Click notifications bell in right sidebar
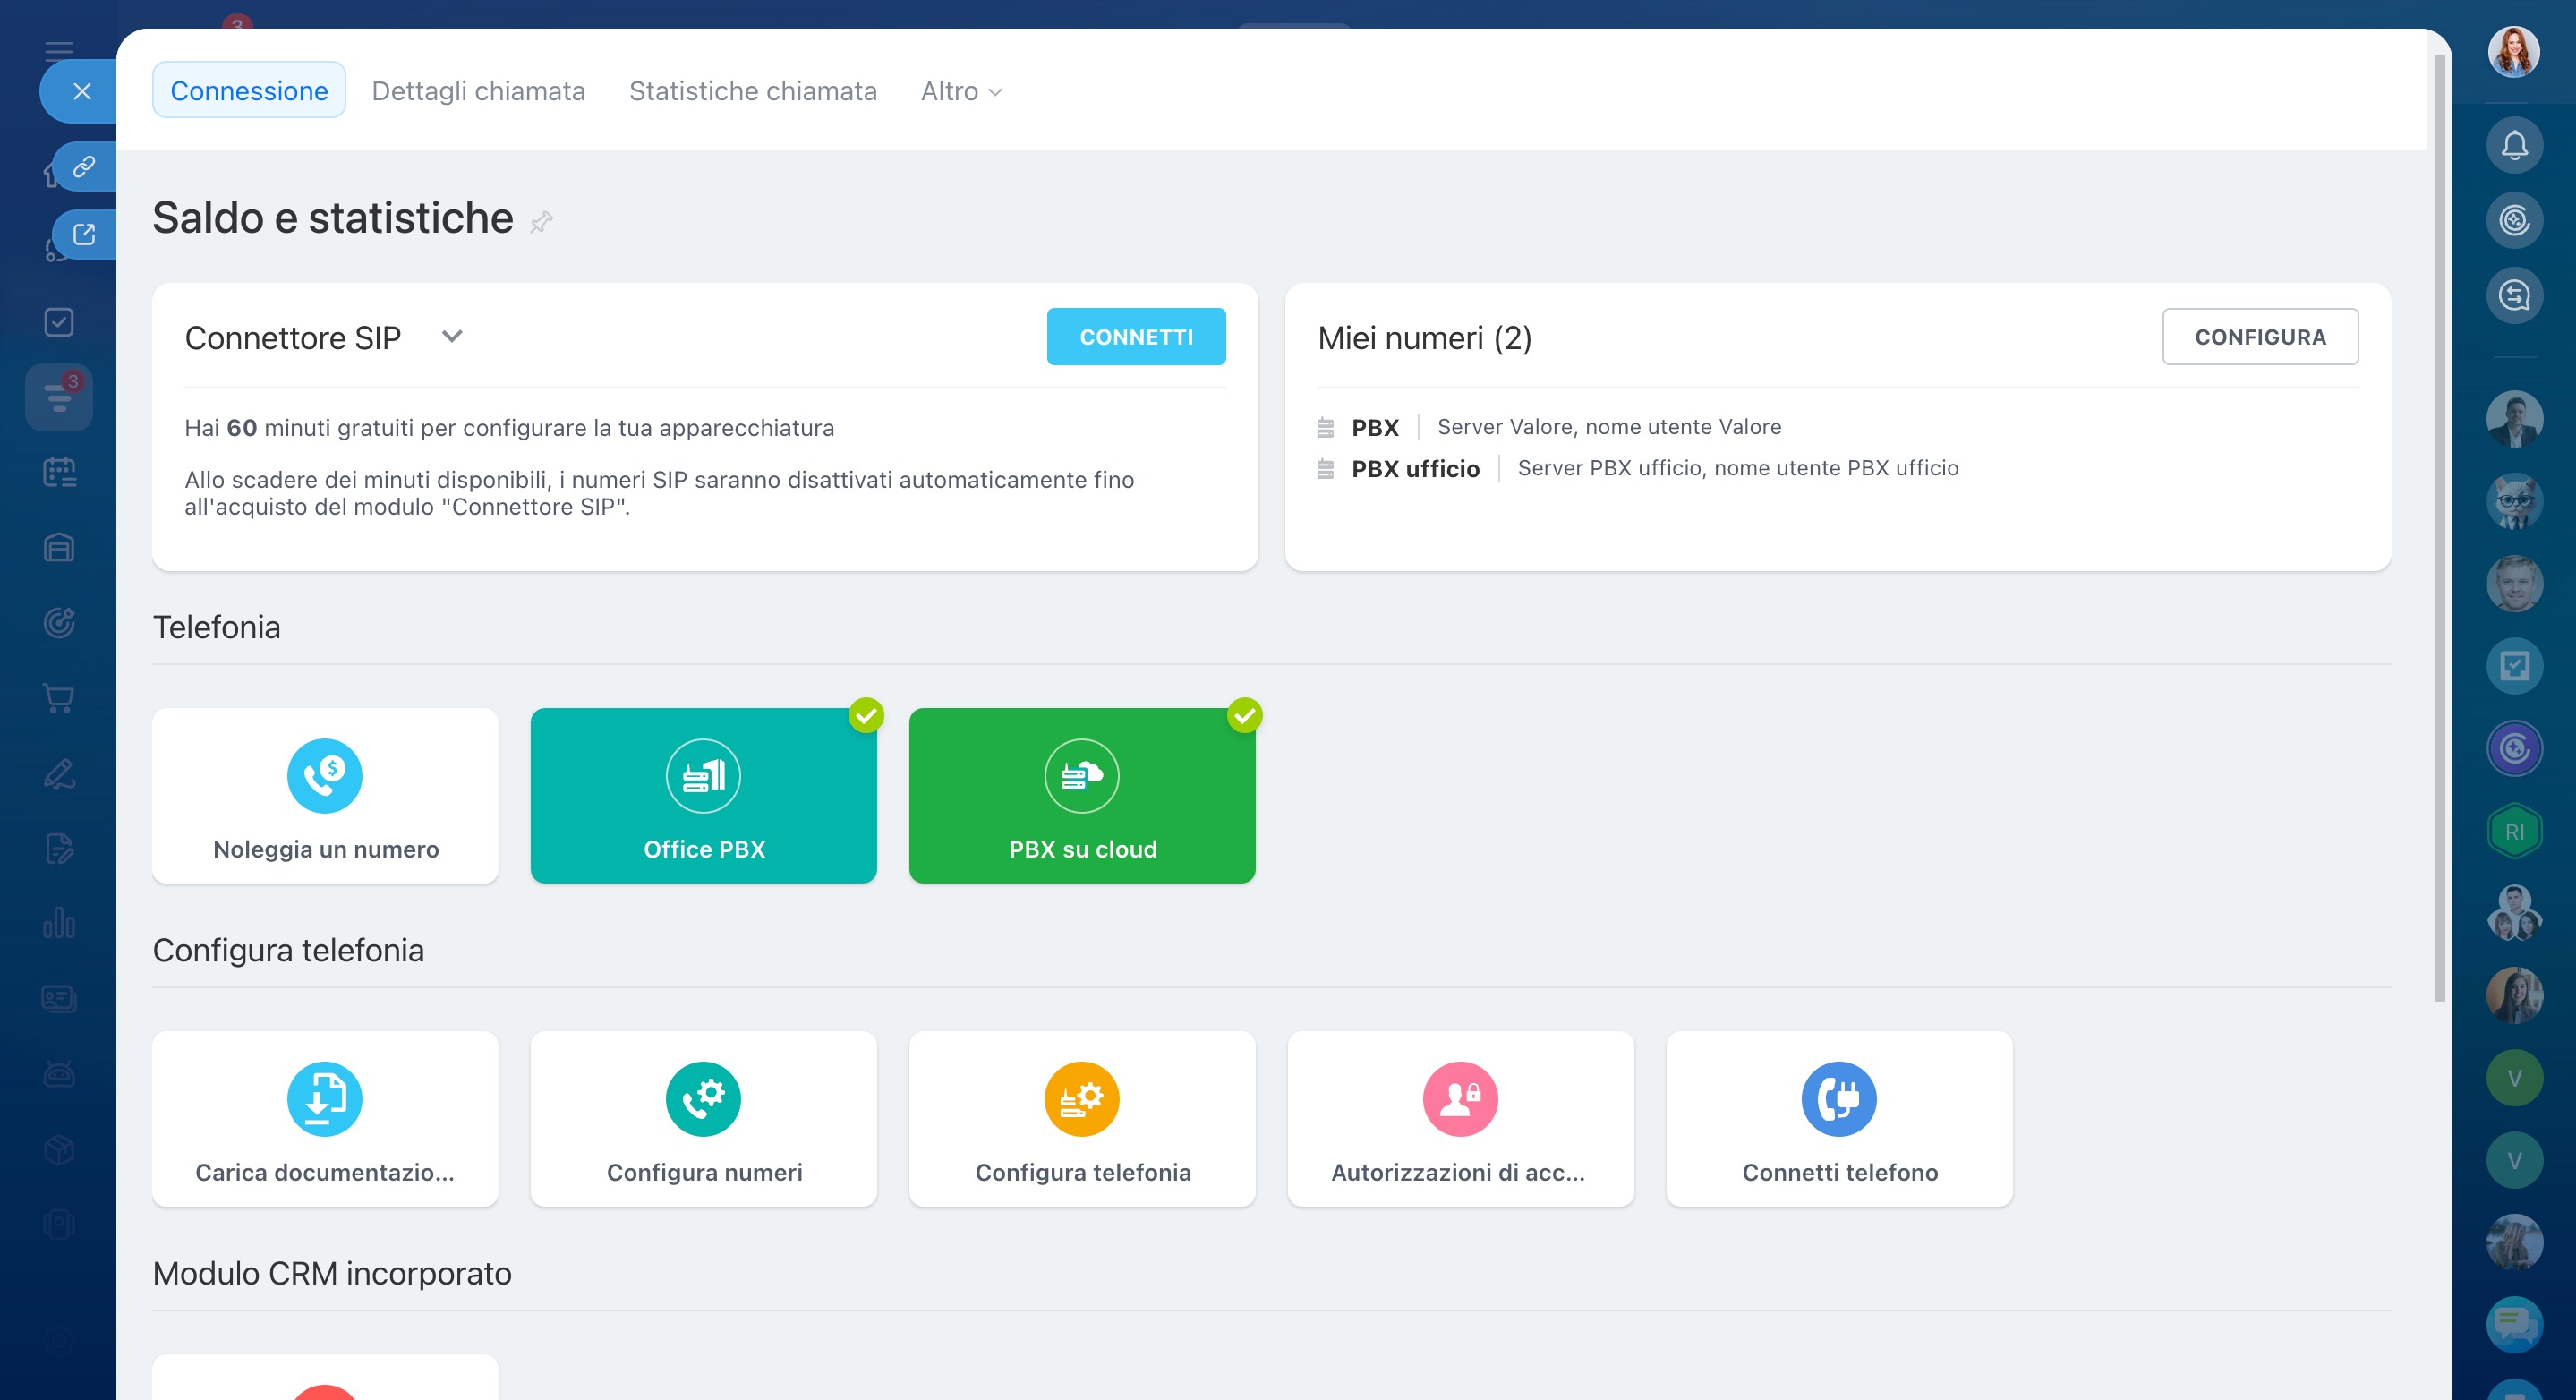 click(2513, 146)
